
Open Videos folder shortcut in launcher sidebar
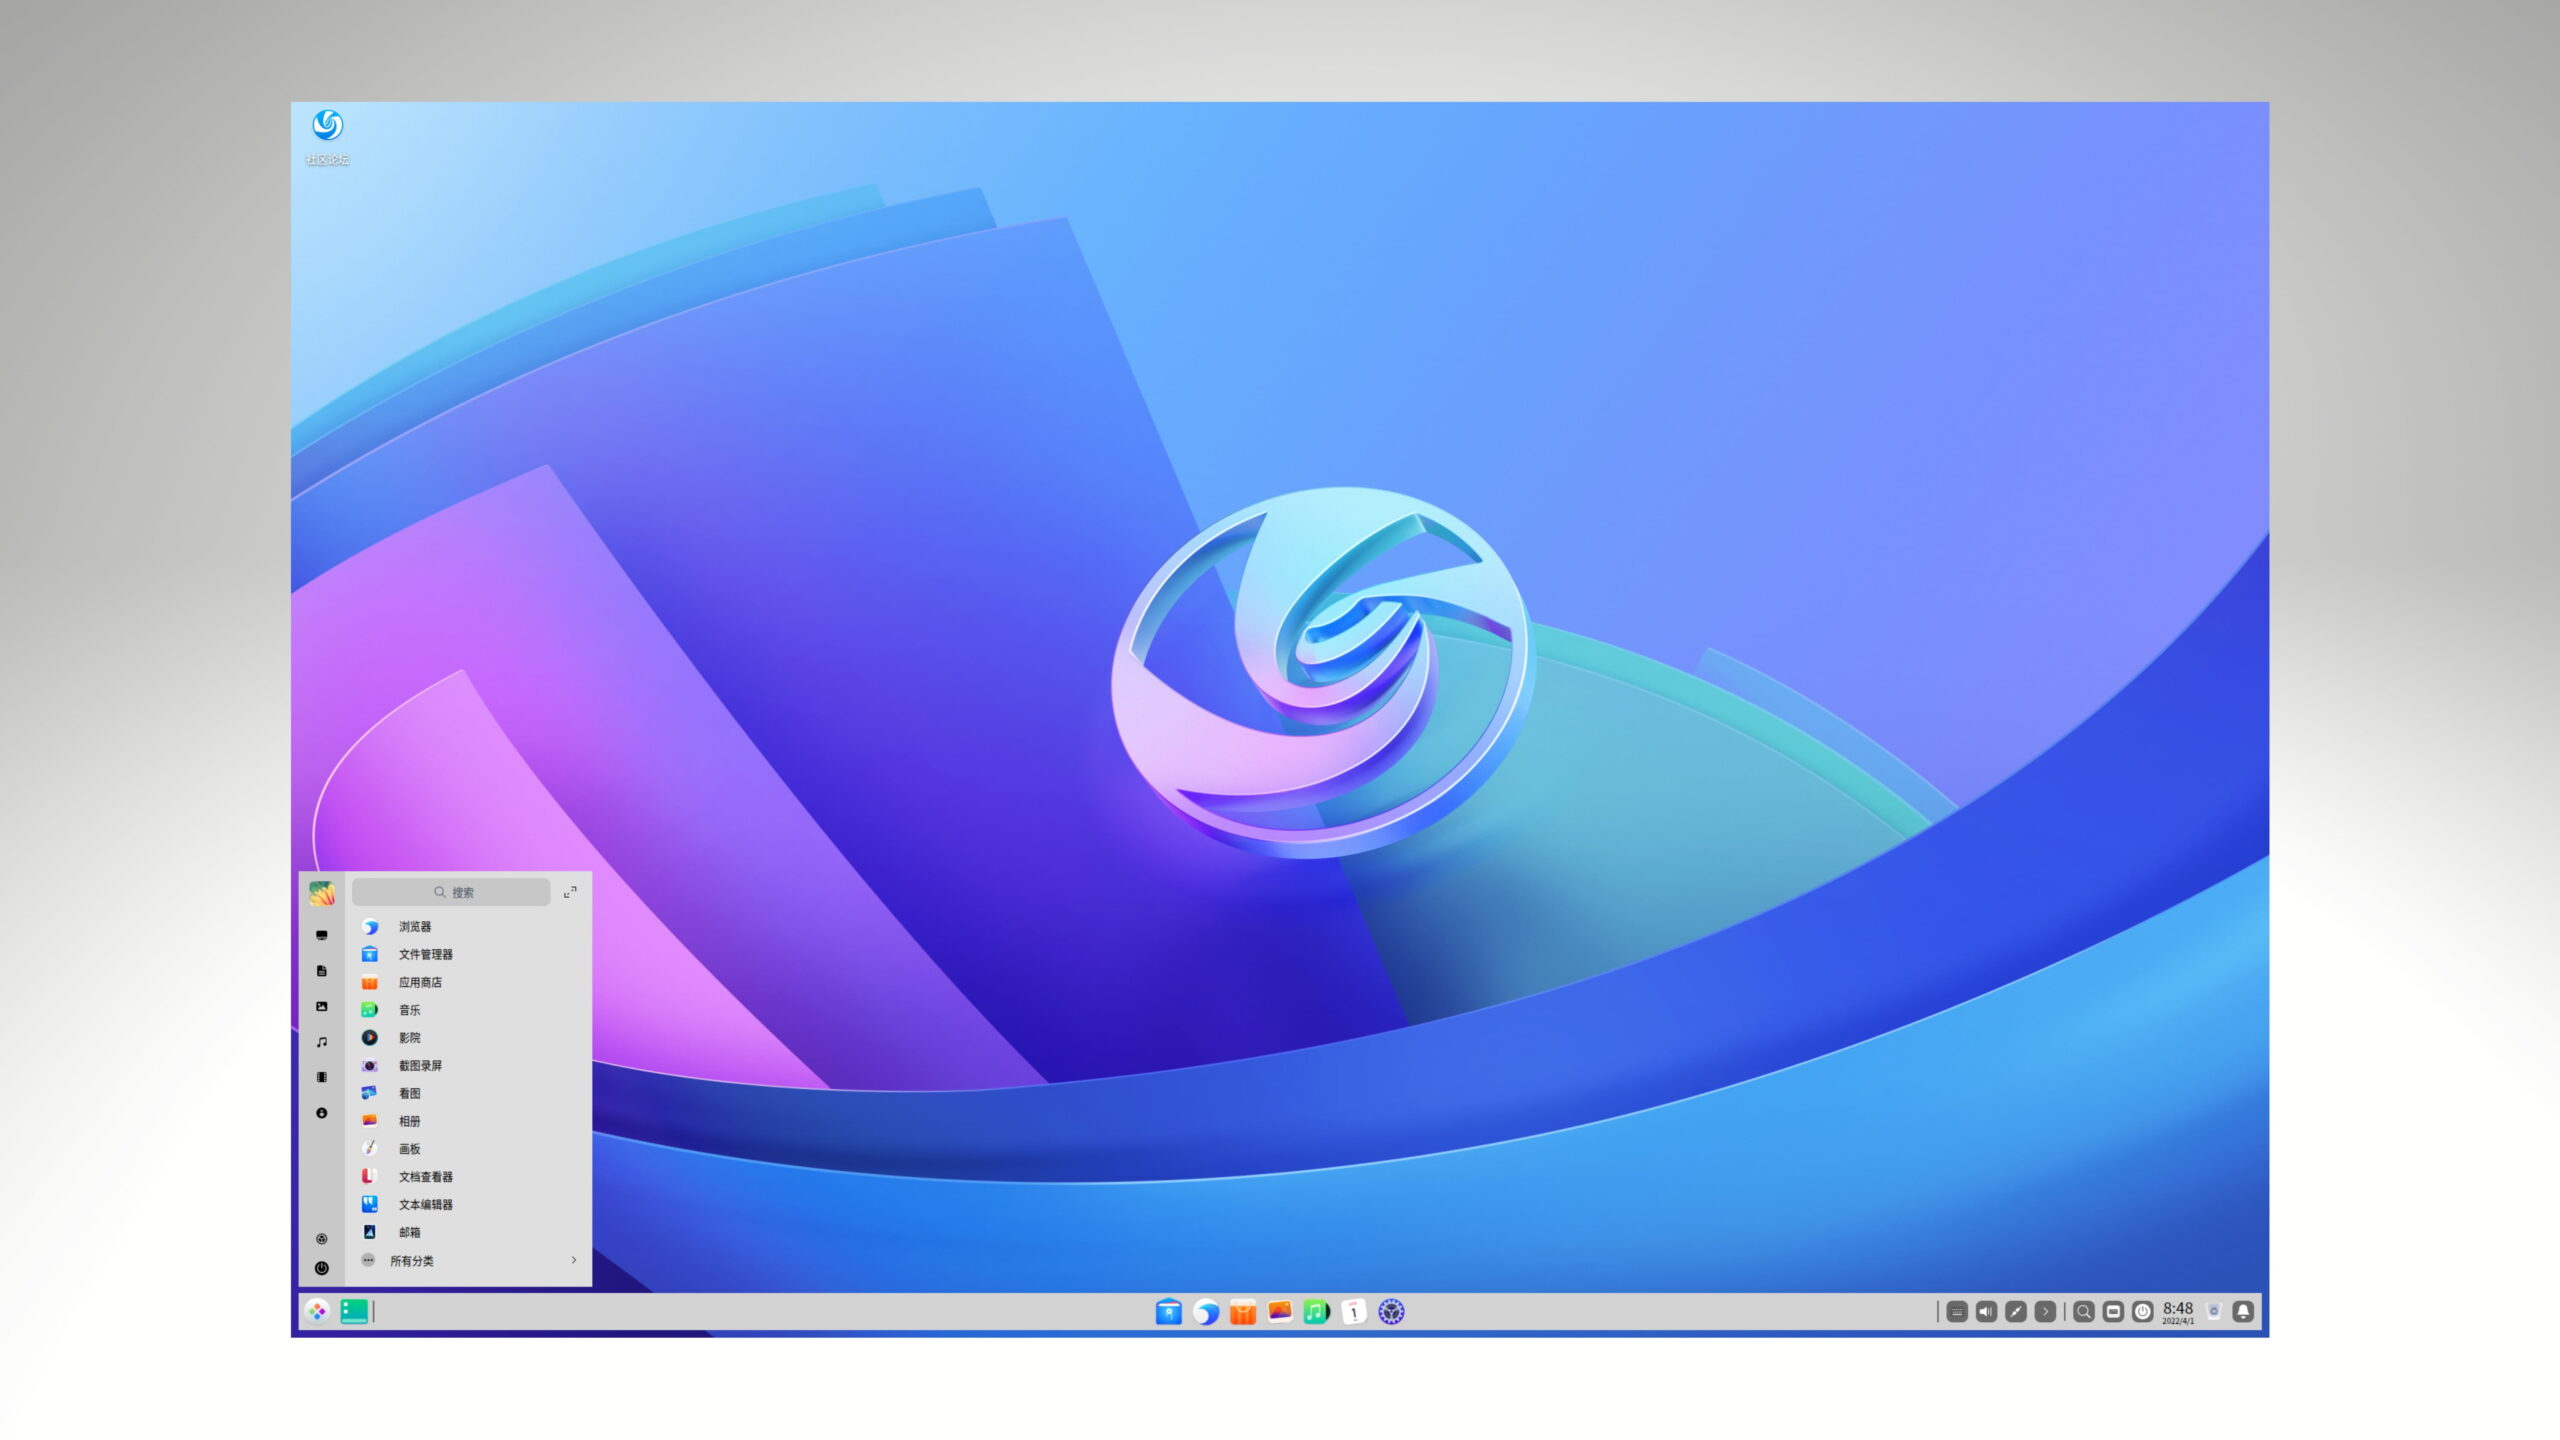click(322, 1077)
